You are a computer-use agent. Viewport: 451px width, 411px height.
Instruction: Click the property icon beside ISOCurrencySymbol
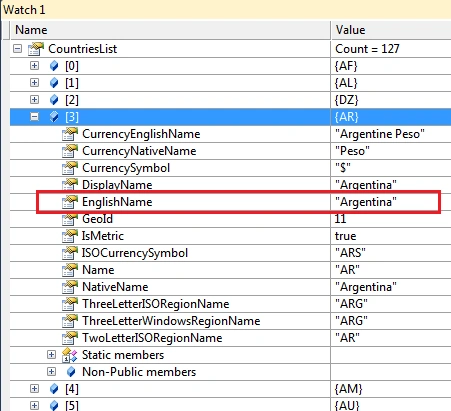click(x=70, y=253)
